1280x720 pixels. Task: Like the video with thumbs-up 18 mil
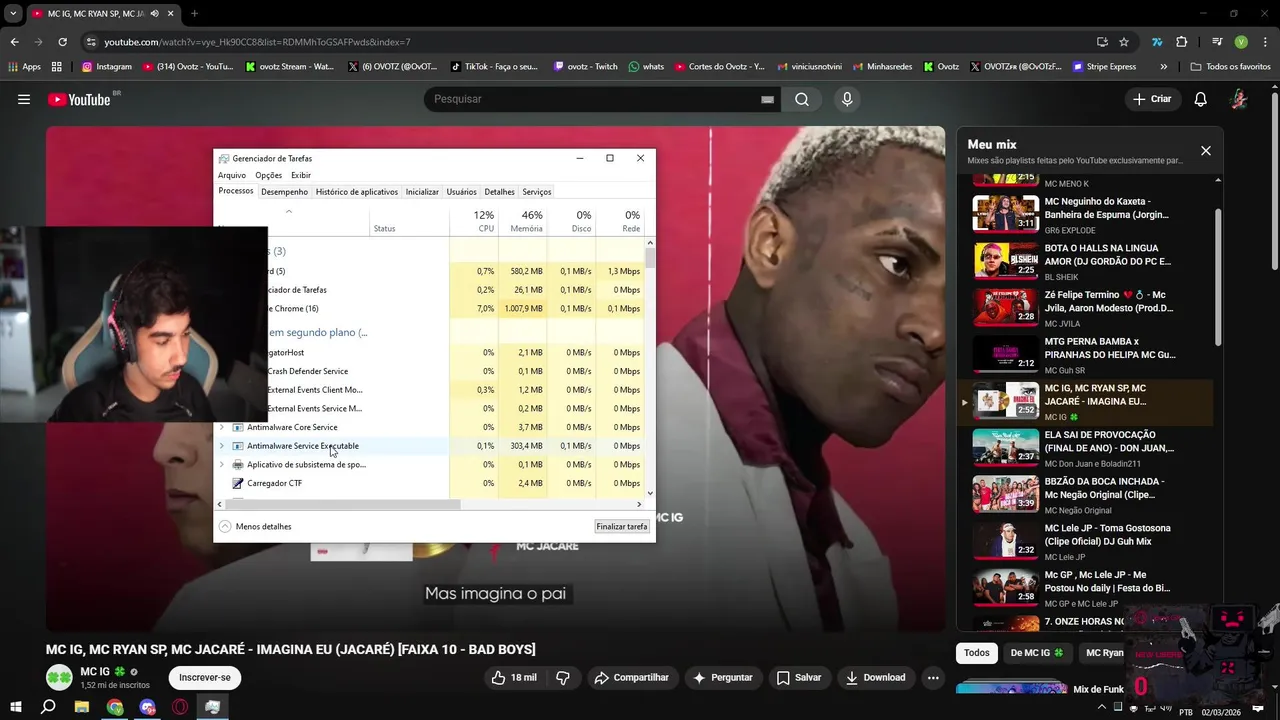tap(514, 678)
